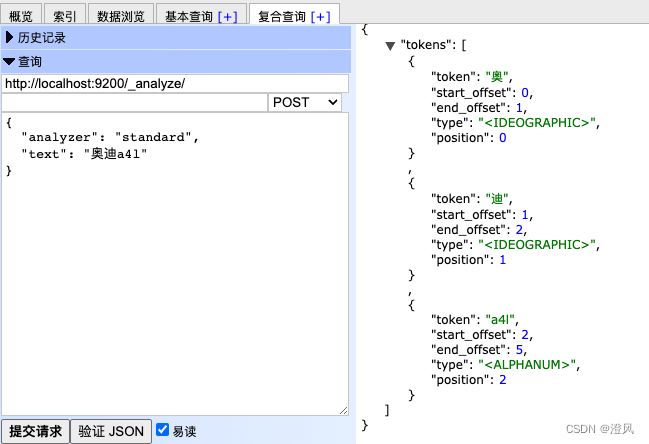Click the "end_offset": 2 value
Screen dimensions: 649x444
(519, 230)
